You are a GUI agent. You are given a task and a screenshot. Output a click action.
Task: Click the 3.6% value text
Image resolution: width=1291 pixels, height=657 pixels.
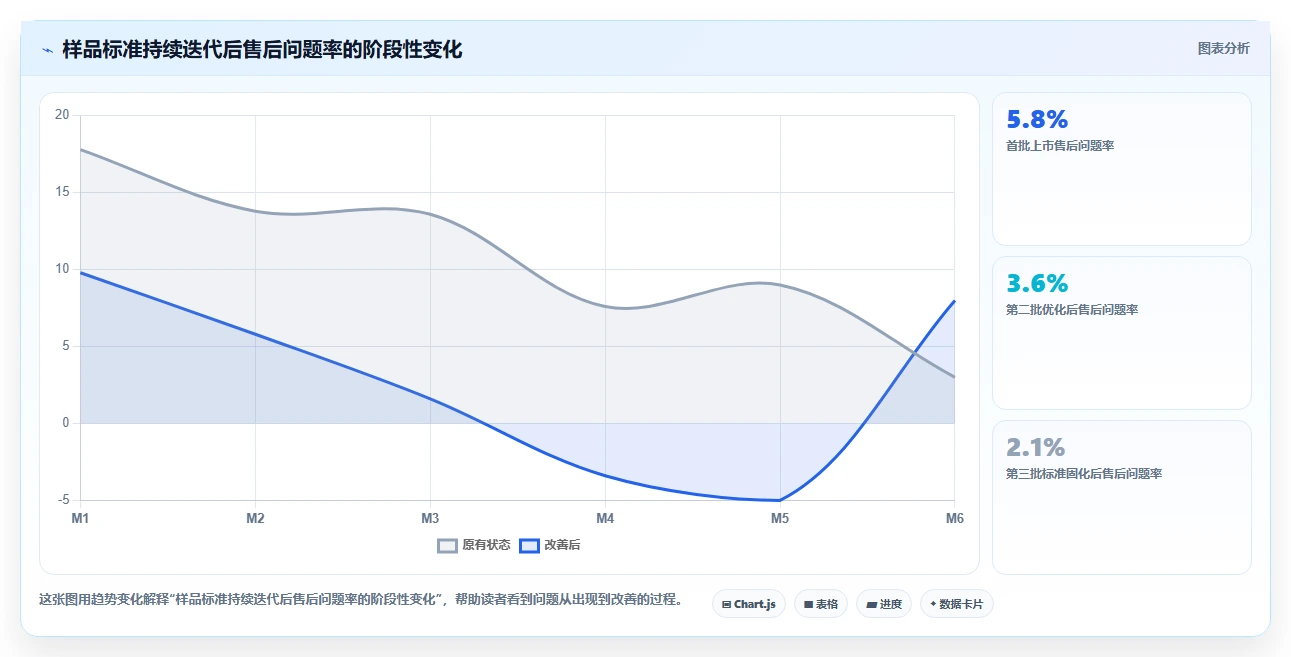click(1037, 284)
